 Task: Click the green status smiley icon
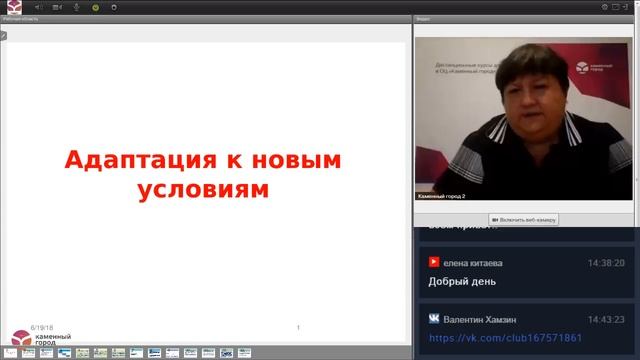click(x=96, y=7)
